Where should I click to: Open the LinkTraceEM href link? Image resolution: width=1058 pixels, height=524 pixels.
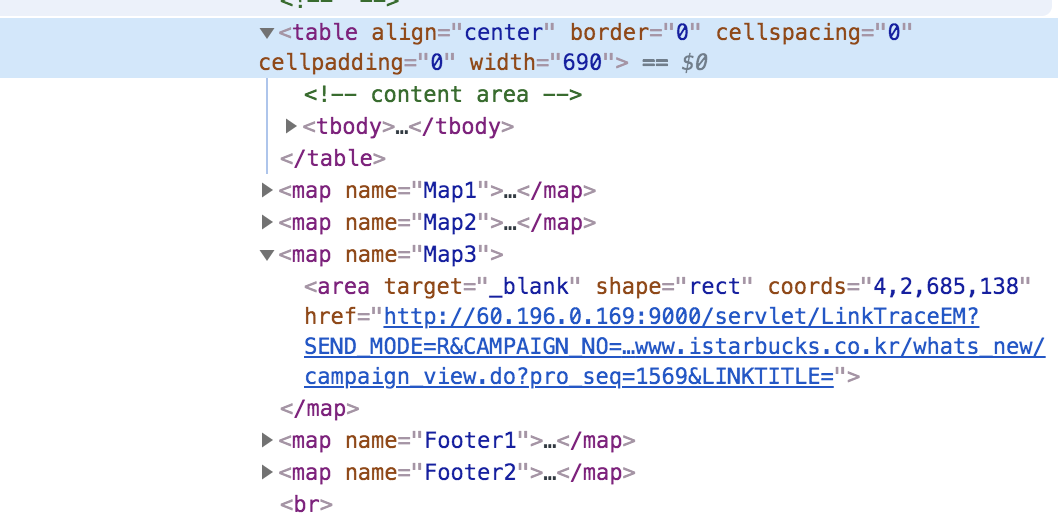point(675,347)
